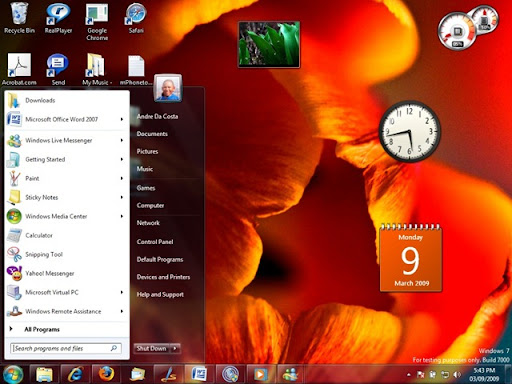
Task: Launch Calculator from Start menu
Action: pos(67,235)
